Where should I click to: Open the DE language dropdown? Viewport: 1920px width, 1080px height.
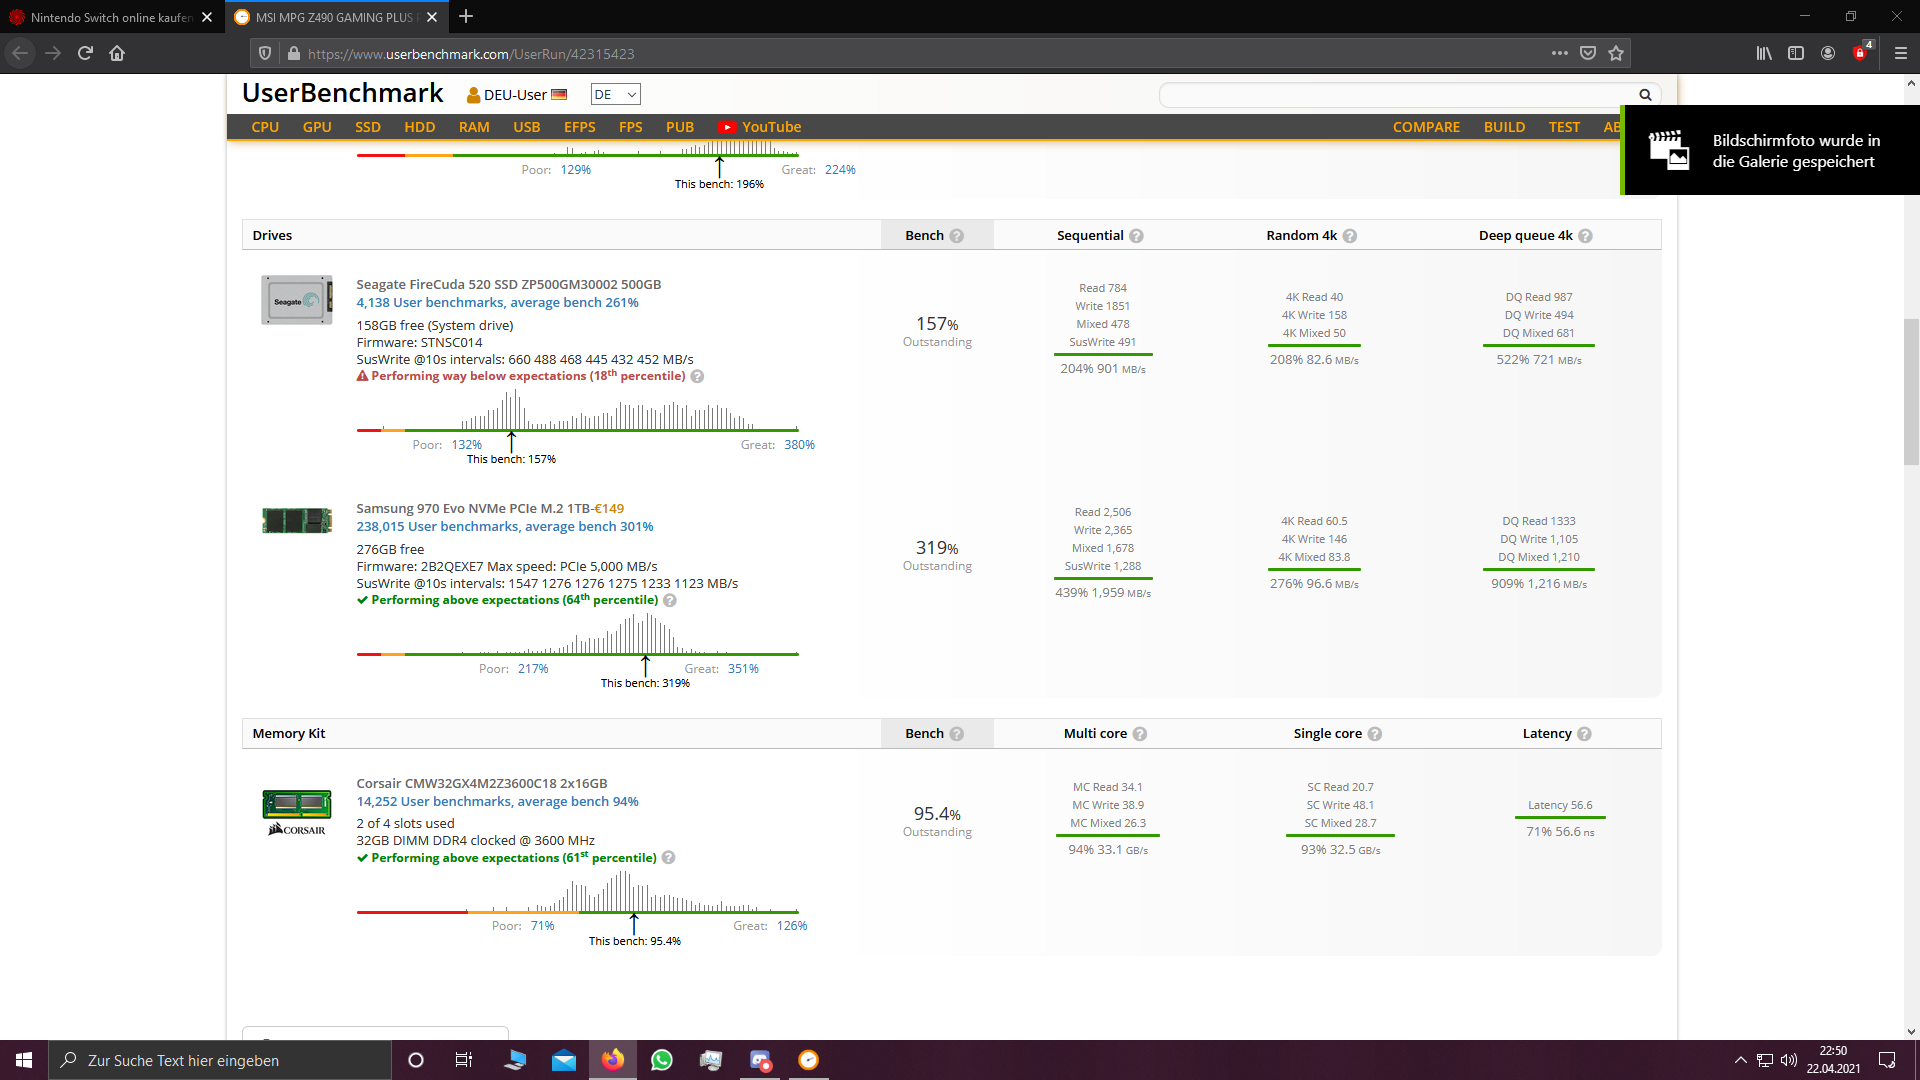[x=615, y=95]
